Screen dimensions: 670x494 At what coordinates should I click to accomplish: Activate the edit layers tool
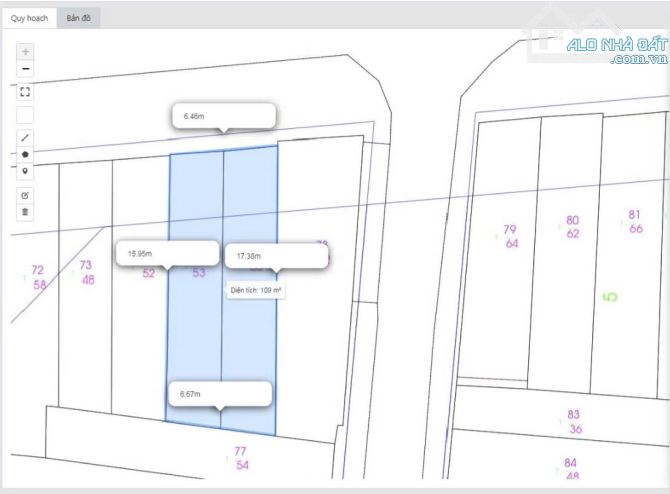click(x=25, y=194)
